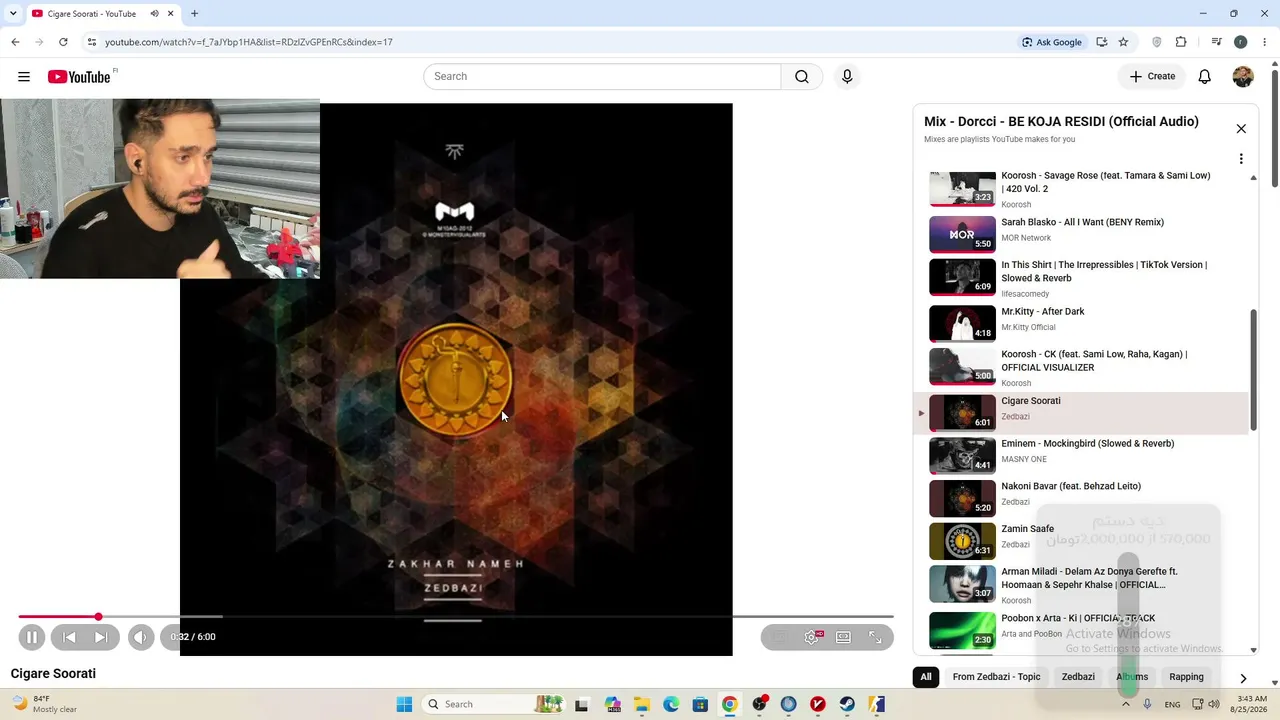Open a new browser tab
The width and height of the screenshot is (1280, 720).
click(x=194, y=14)
